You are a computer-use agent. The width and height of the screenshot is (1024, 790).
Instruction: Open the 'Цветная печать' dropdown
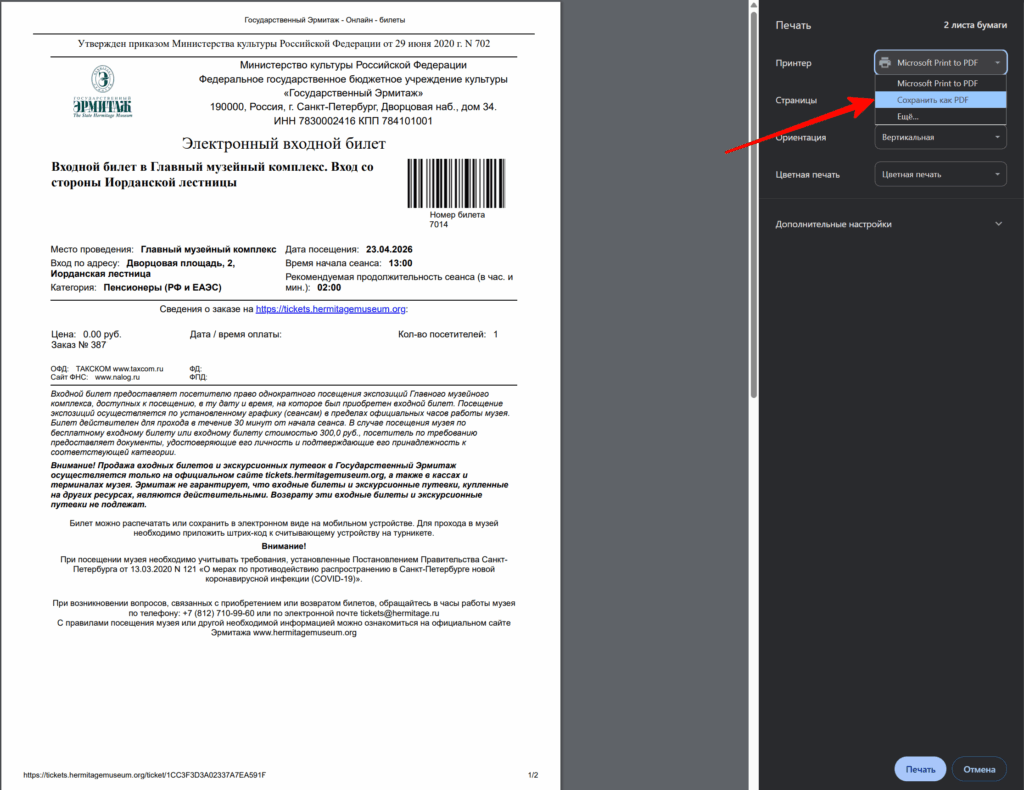pyautogui.click(x=940, y=174)
